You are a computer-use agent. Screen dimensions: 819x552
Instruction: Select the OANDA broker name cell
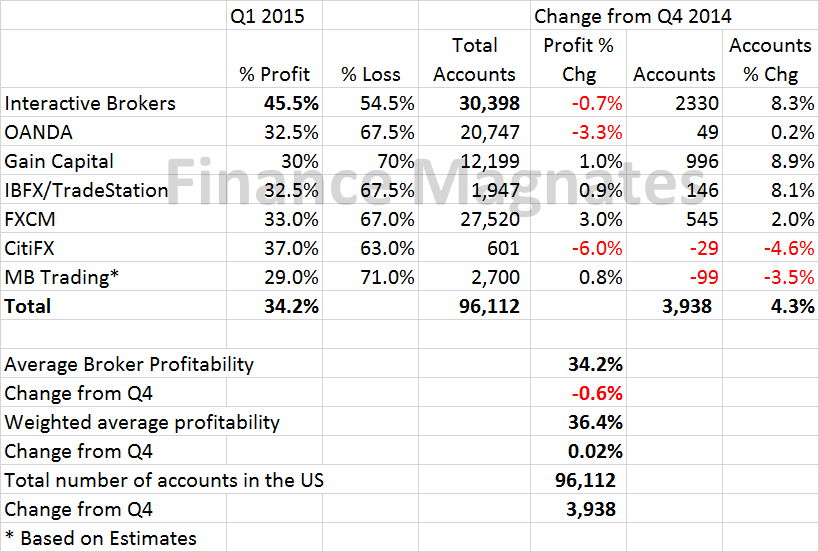pyautogui.click(x=39, y=132)
